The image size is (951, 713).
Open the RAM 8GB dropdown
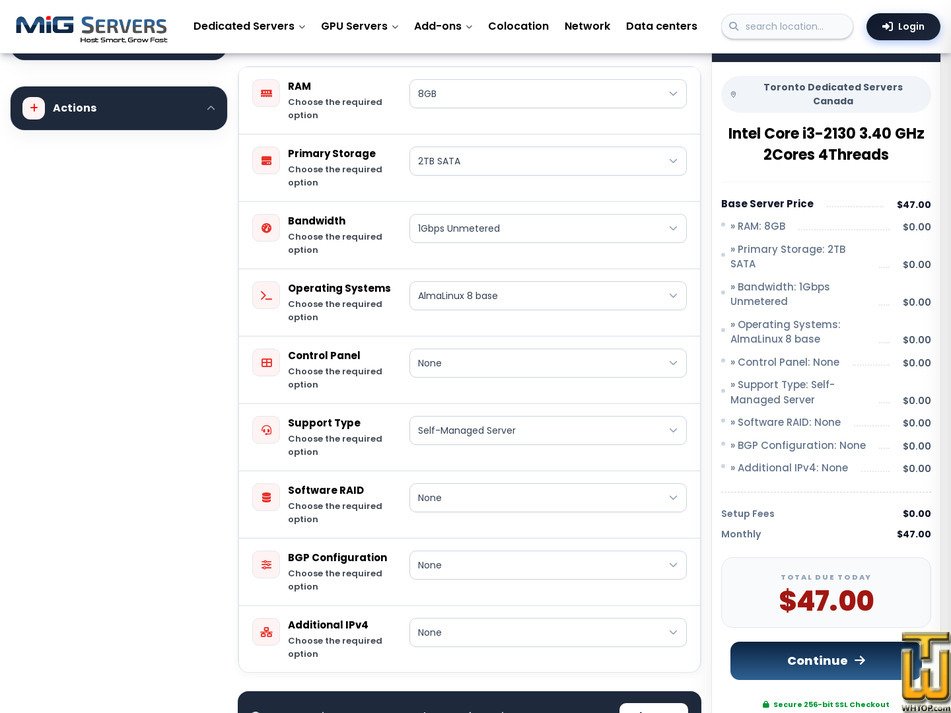tap(548, 94)
